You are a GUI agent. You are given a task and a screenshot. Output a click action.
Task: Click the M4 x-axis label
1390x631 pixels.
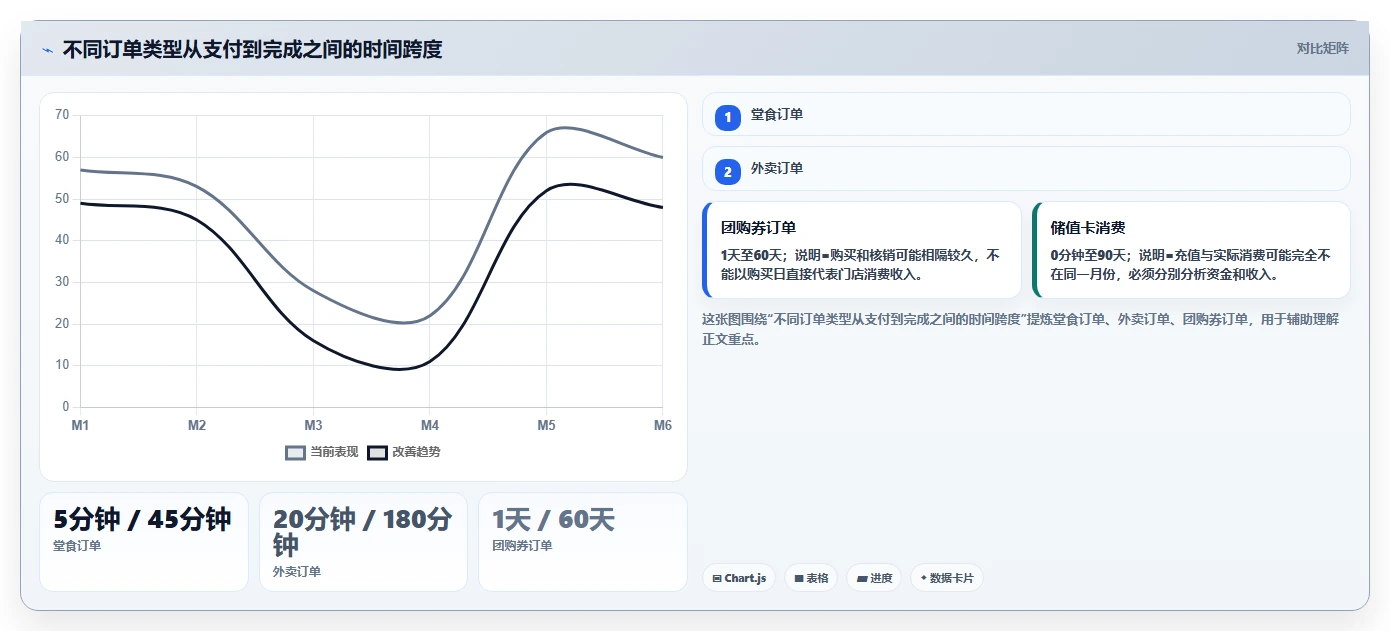coord(430,426)
